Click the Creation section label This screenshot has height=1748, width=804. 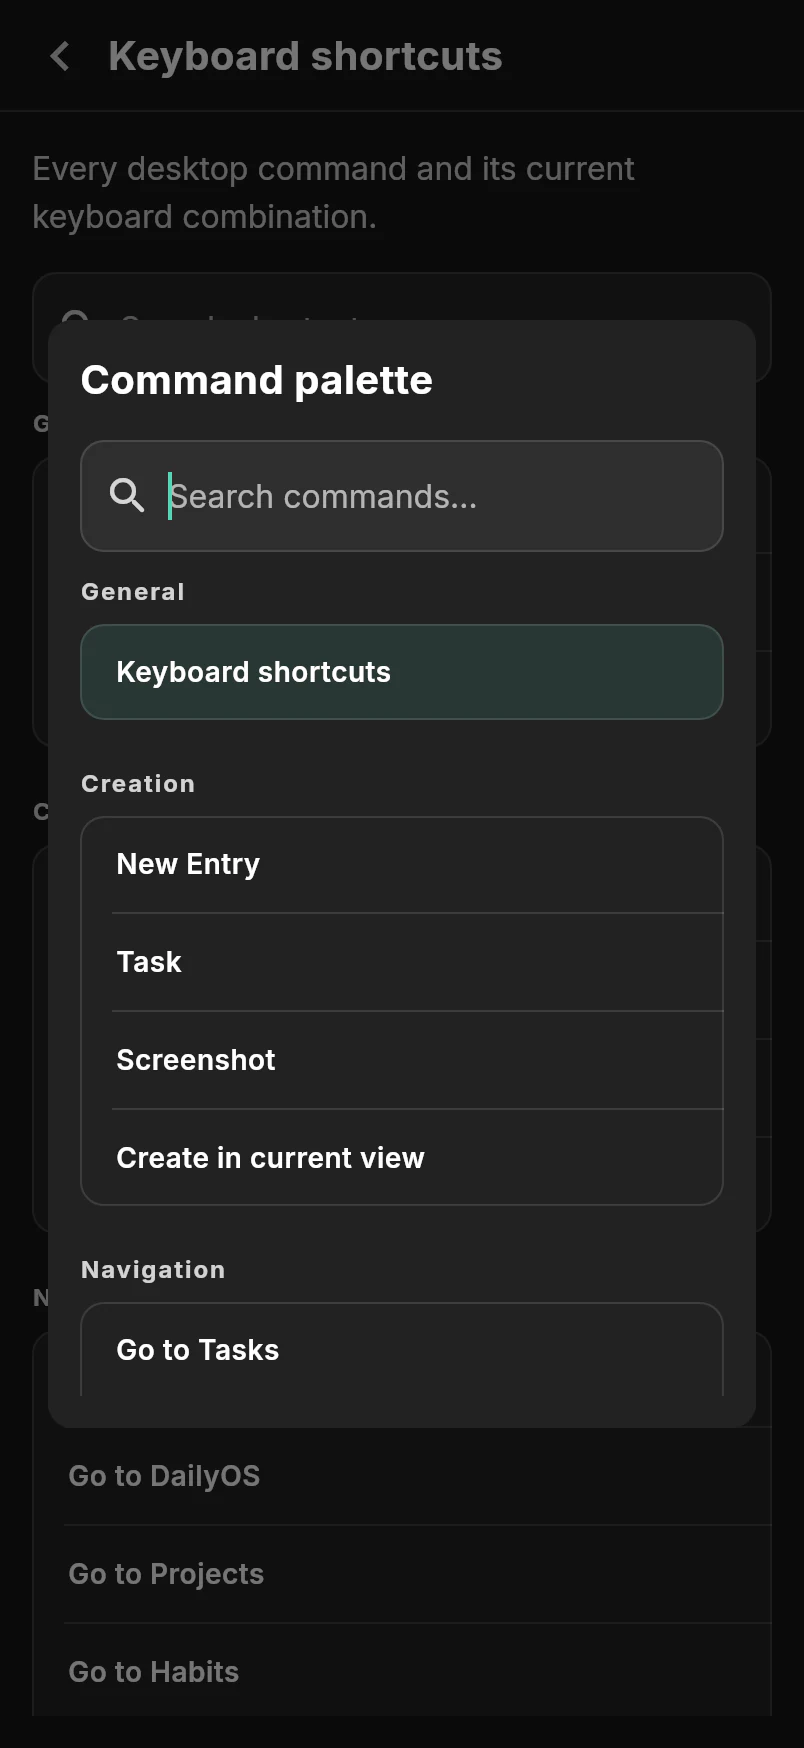[x=138, y=784]
